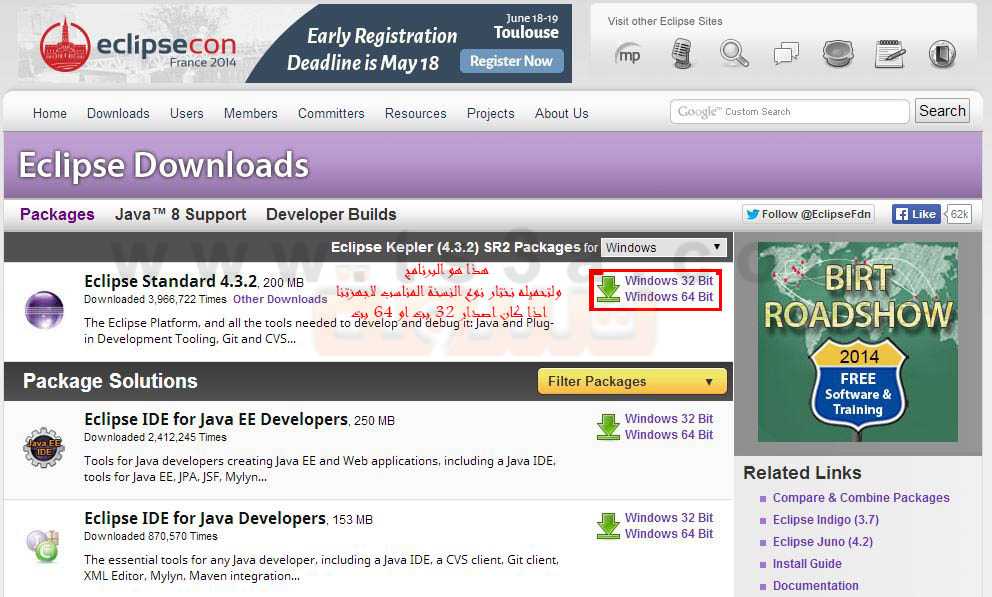
Task: Download Eclipse Standard Windows 64 Bit
Action: tap(669, 297)
